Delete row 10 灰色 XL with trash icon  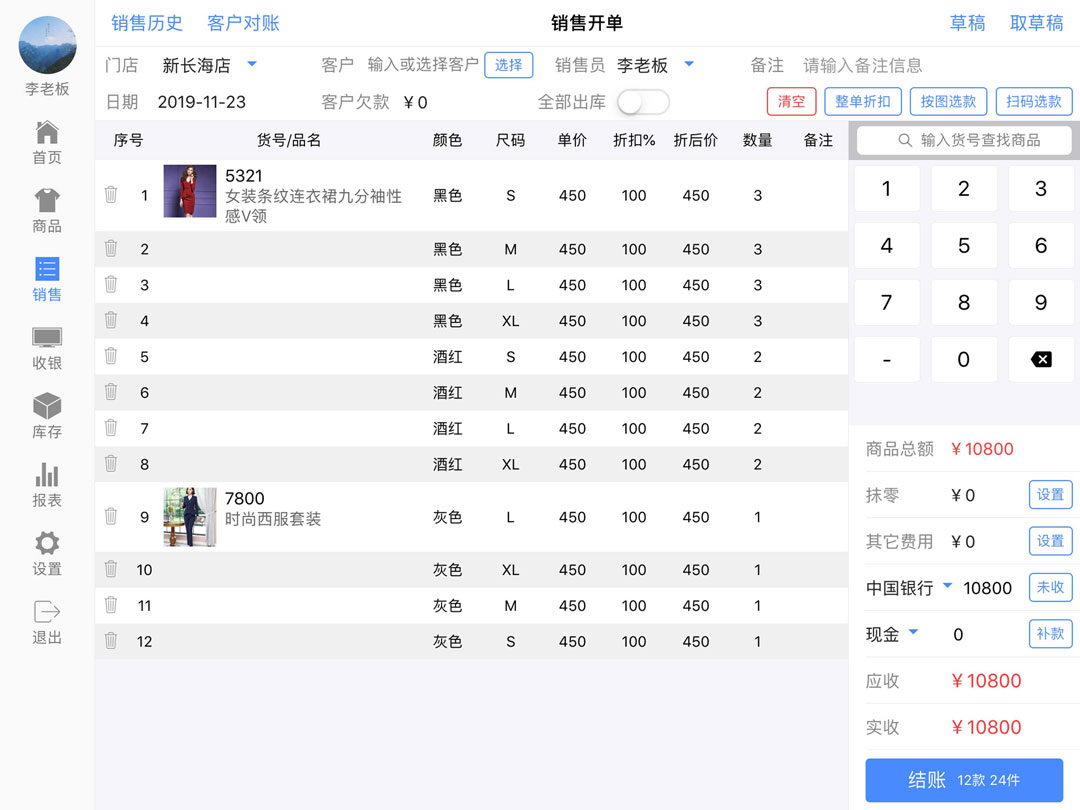[x=111, y=569]
